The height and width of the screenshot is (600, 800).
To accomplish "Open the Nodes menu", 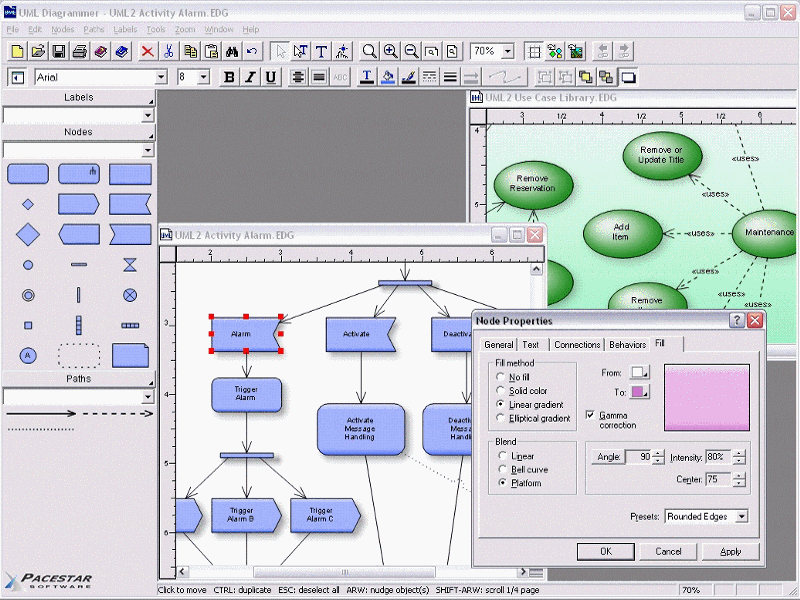I will 62,29.
